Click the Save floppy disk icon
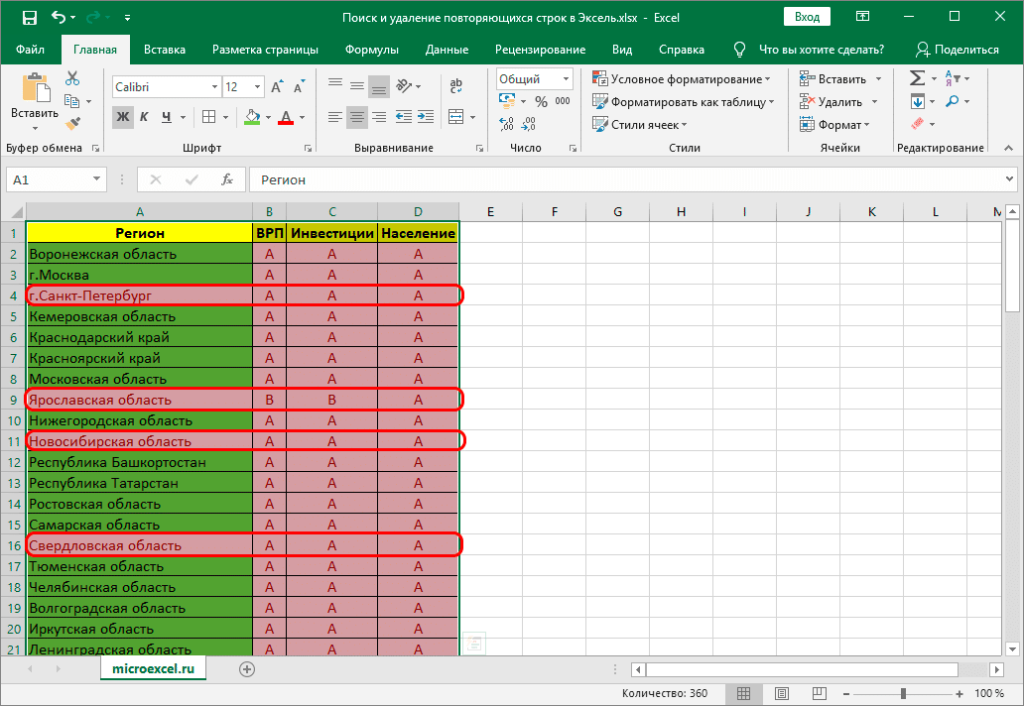 click(x=29, y=18)
